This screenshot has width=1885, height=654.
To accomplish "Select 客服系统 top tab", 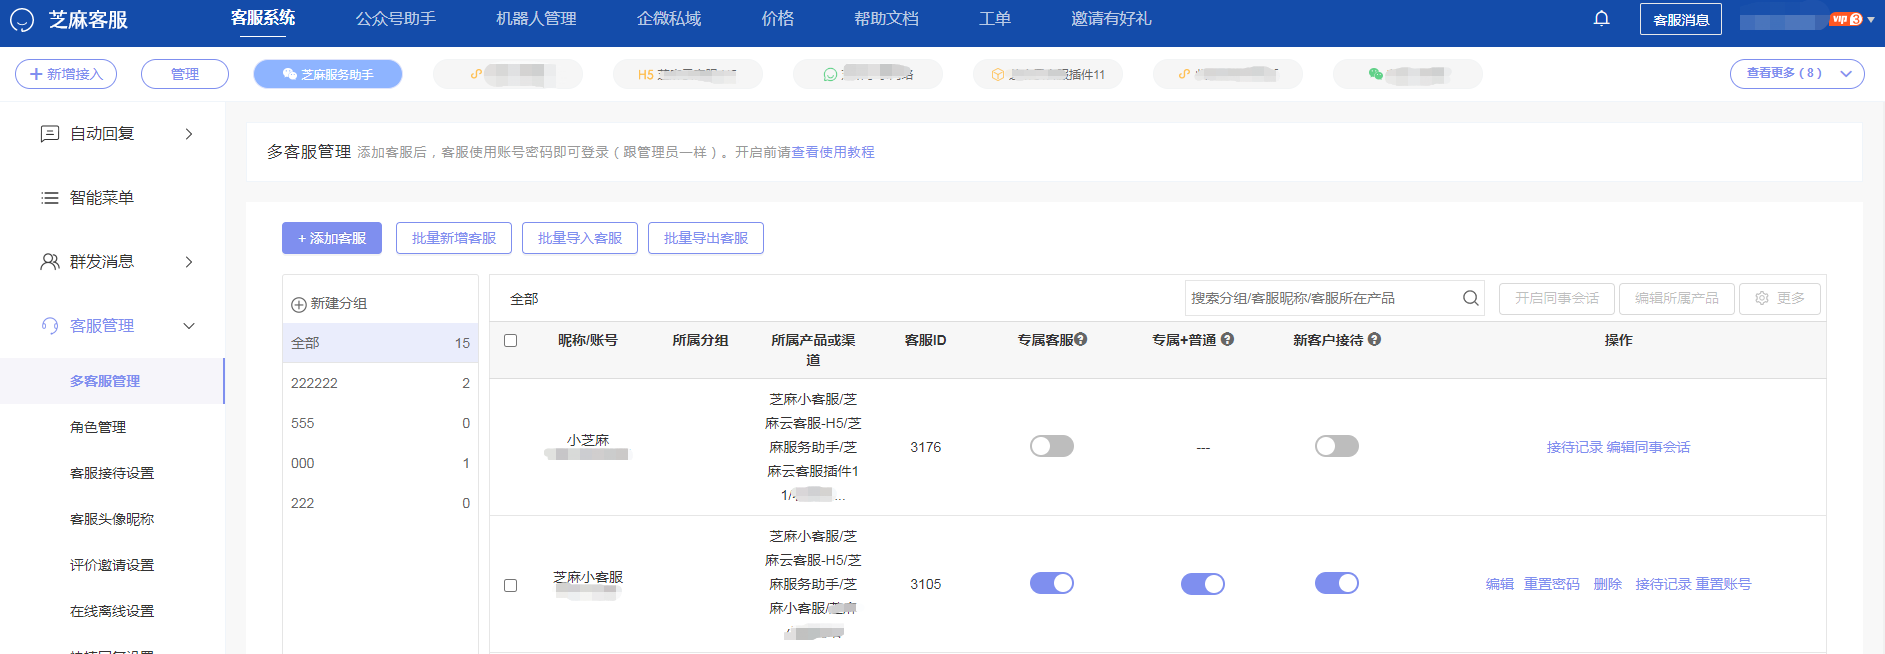I will coord(263,18).
